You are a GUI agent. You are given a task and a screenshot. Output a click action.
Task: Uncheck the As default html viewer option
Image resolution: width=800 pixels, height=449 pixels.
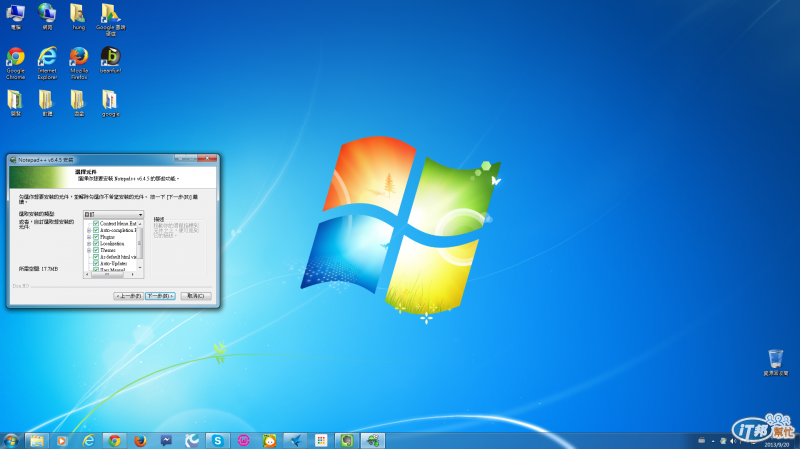tap(96, 257)
